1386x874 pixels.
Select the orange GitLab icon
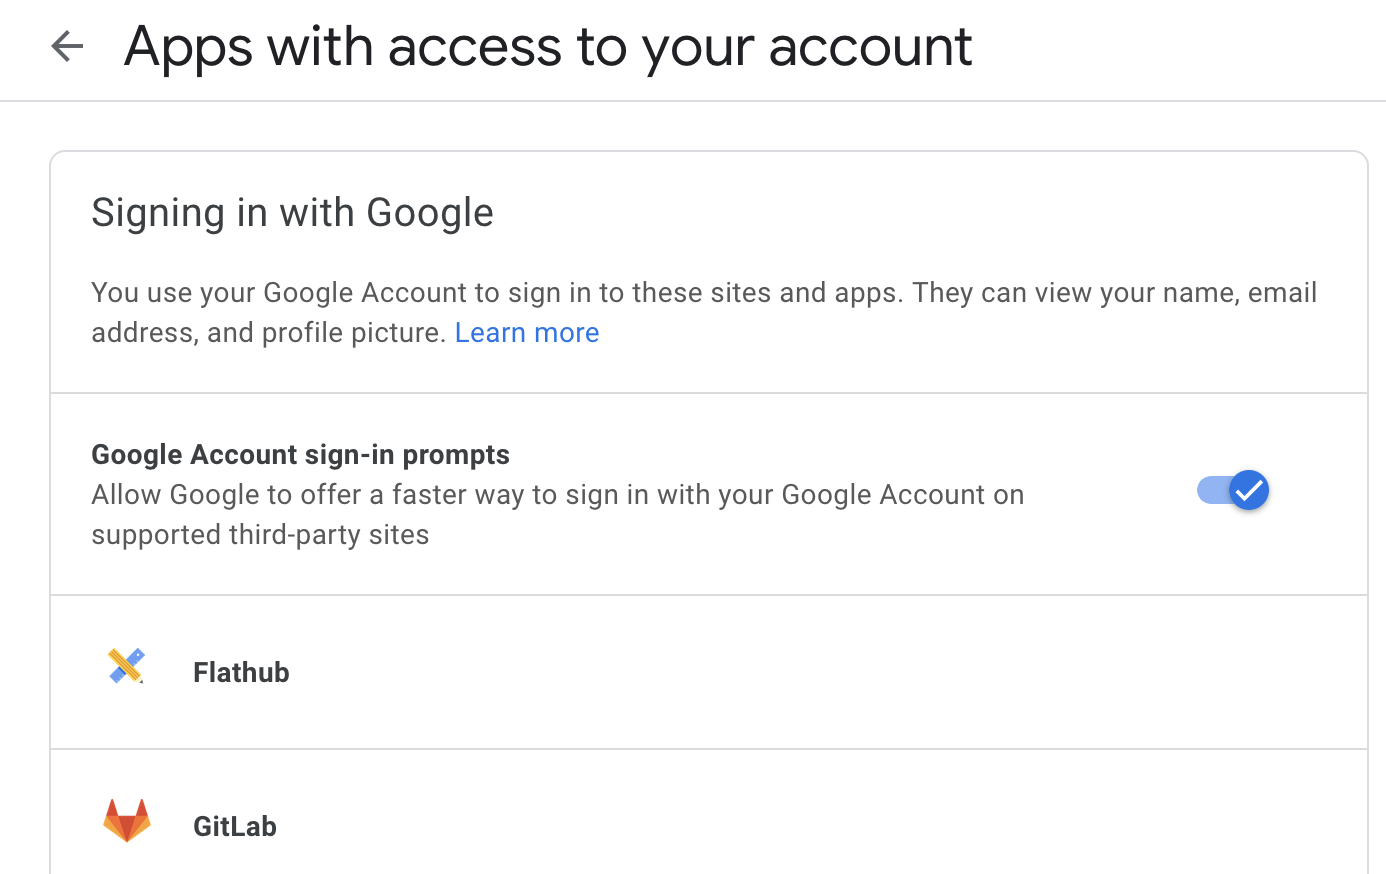point(126,819)
